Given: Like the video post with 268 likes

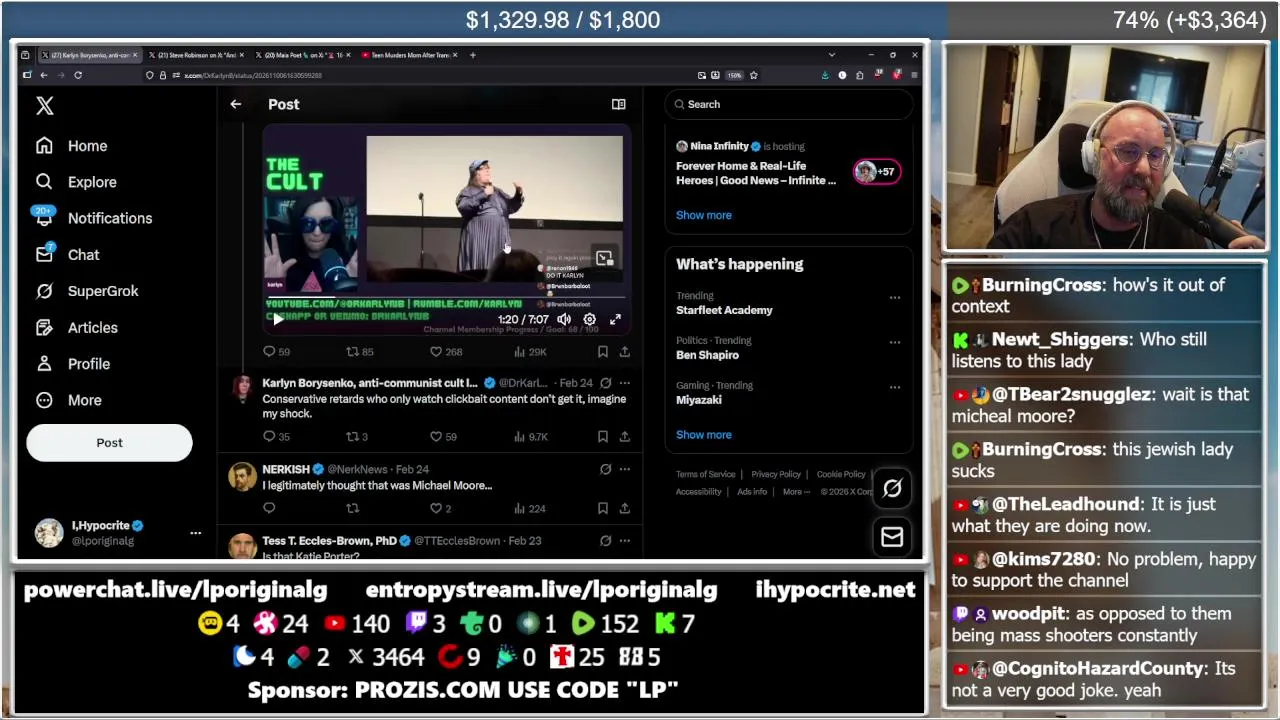Looking at the screenshot, I should pos(446,352).
